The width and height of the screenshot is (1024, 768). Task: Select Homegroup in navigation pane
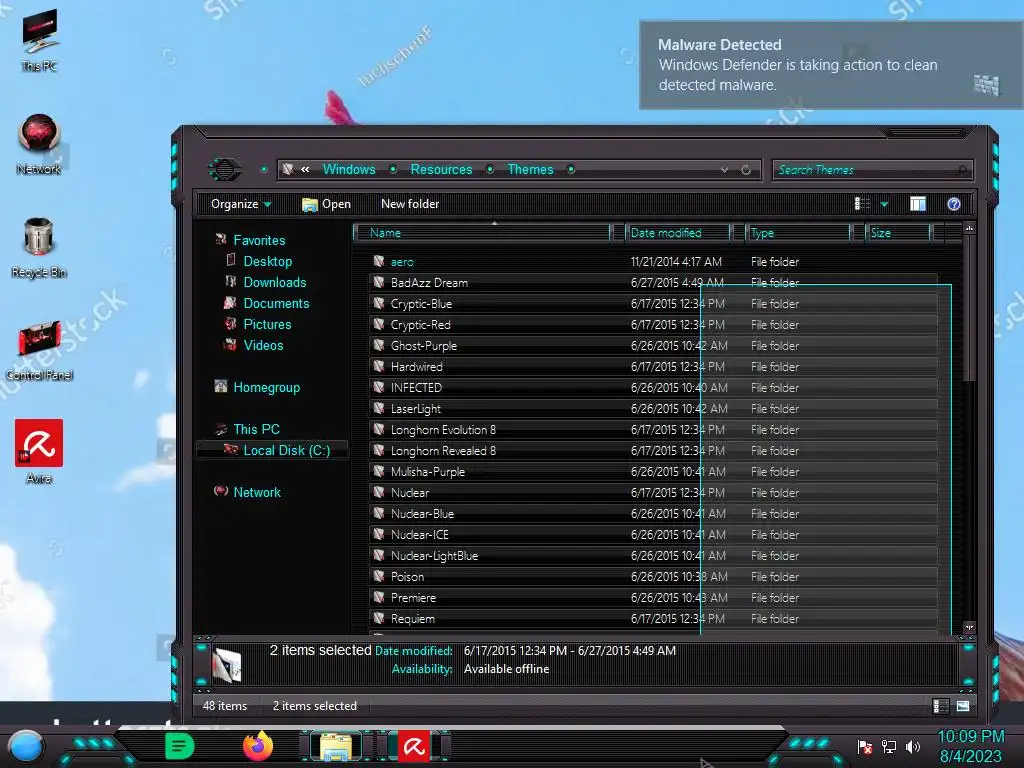266,387
